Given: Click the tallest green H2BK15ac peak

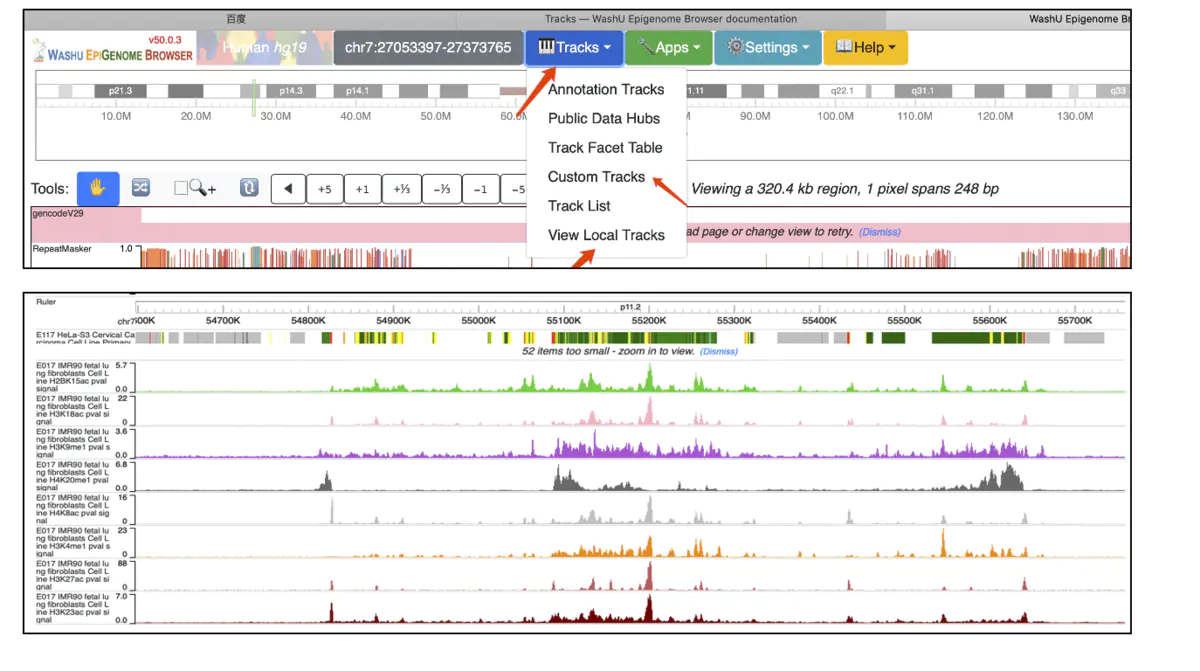Looking at the screenshot, I should point(650,378).
